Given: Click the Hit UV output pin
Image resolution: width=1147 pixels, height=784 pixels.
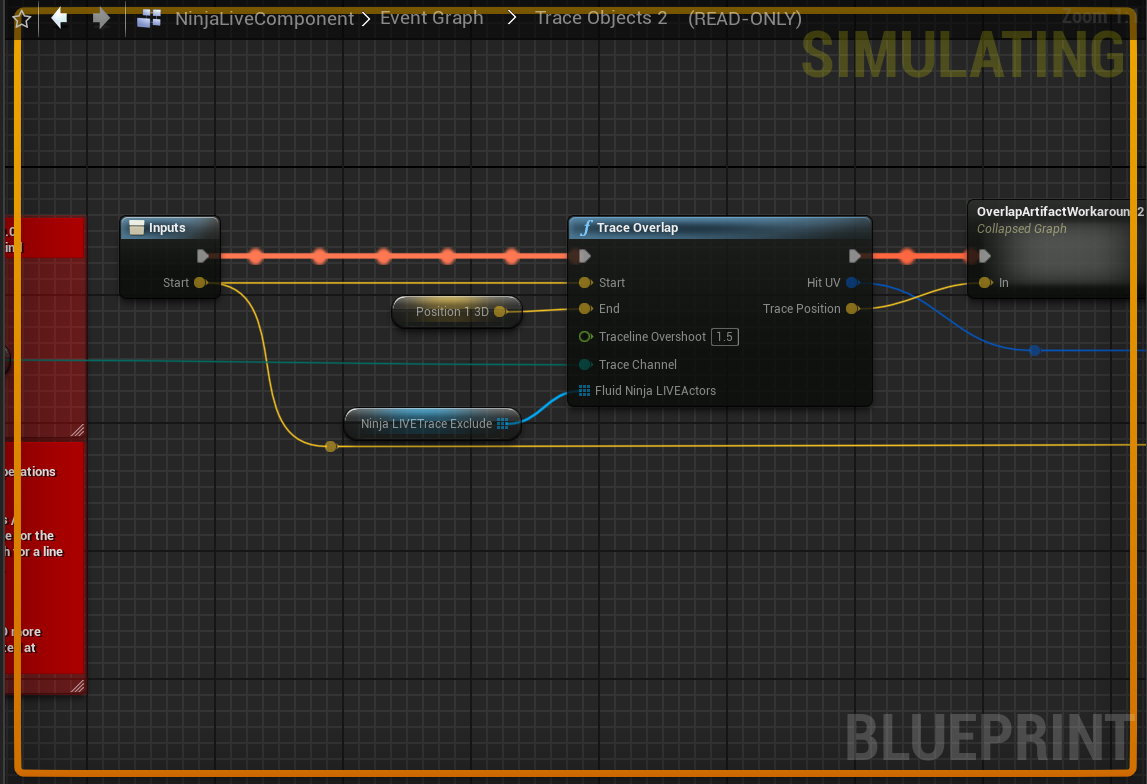Looking at the screenshot, I should 852,283.
